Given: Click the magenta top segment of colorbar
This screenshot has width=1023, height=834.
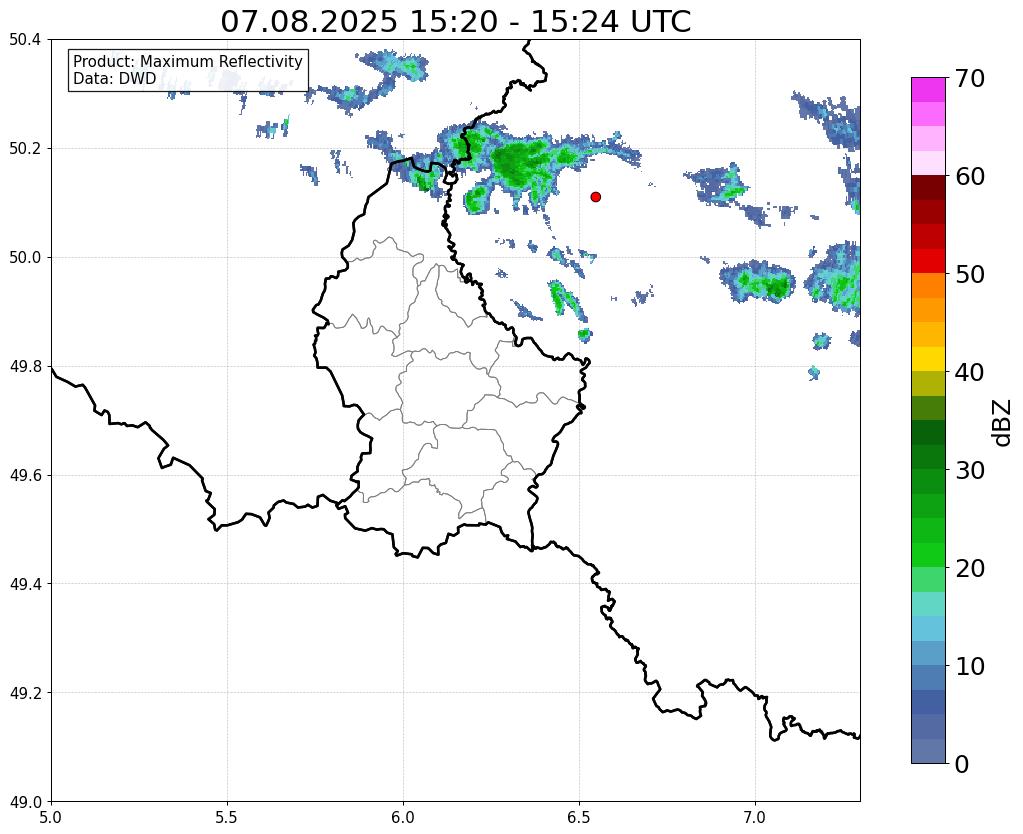Looking at the screenshot, I should point(928,90).
